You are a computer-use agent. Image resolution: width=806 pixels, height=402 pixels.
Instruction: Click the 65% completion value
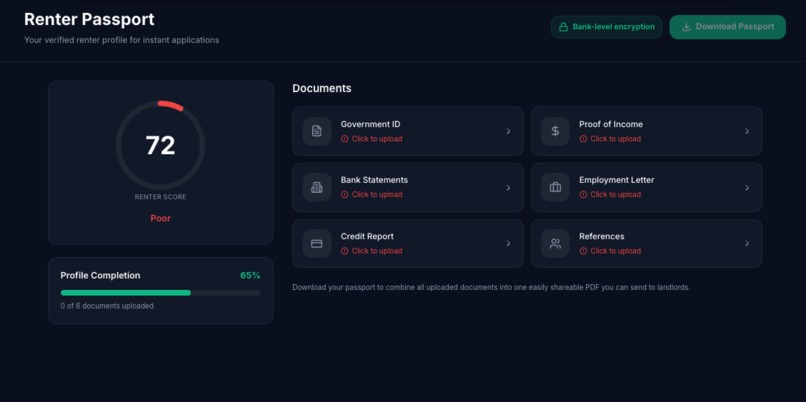coord(250,276)
